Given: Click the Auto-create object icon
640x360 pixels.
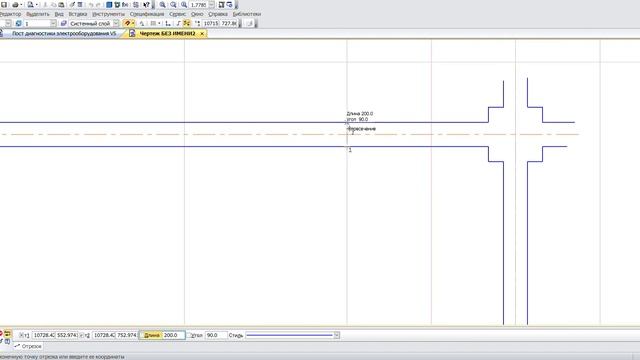Looking at the screenshot, I should pyautogui.click(x=7, y=333).
